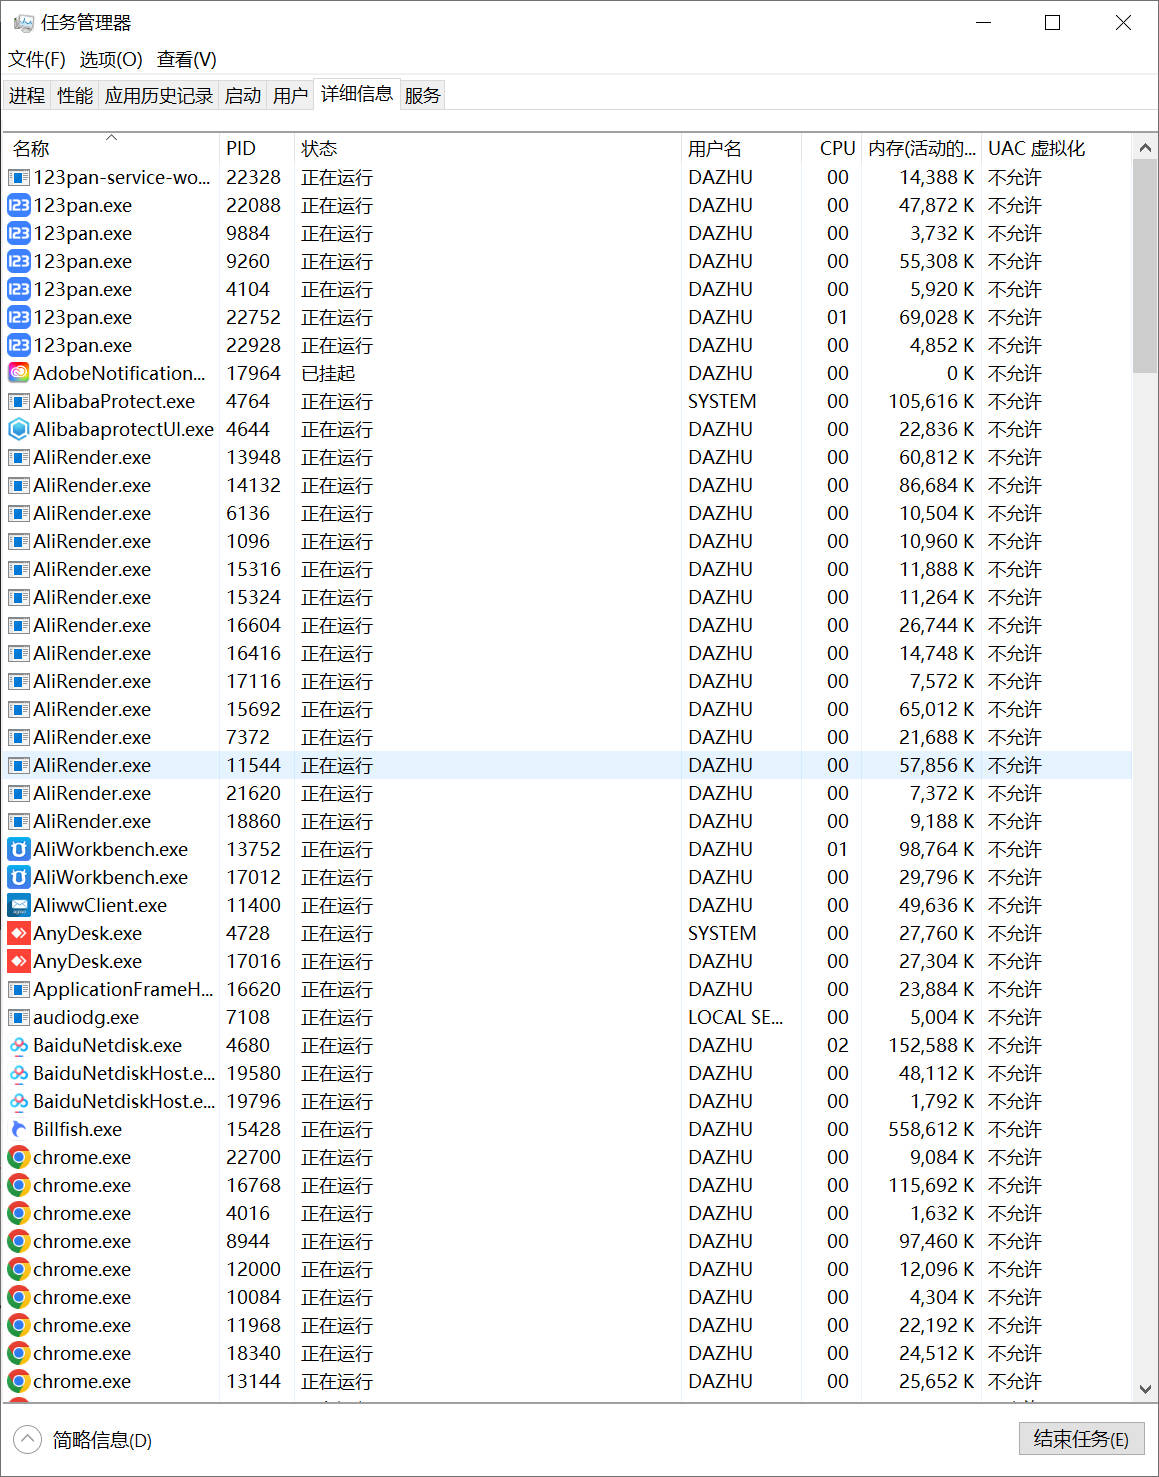Image resolution: width=1159 pixels, height=1477 pixels.
Task: Select the AnyDesk.exe icon with PID 4728
Action: [18, 933]
